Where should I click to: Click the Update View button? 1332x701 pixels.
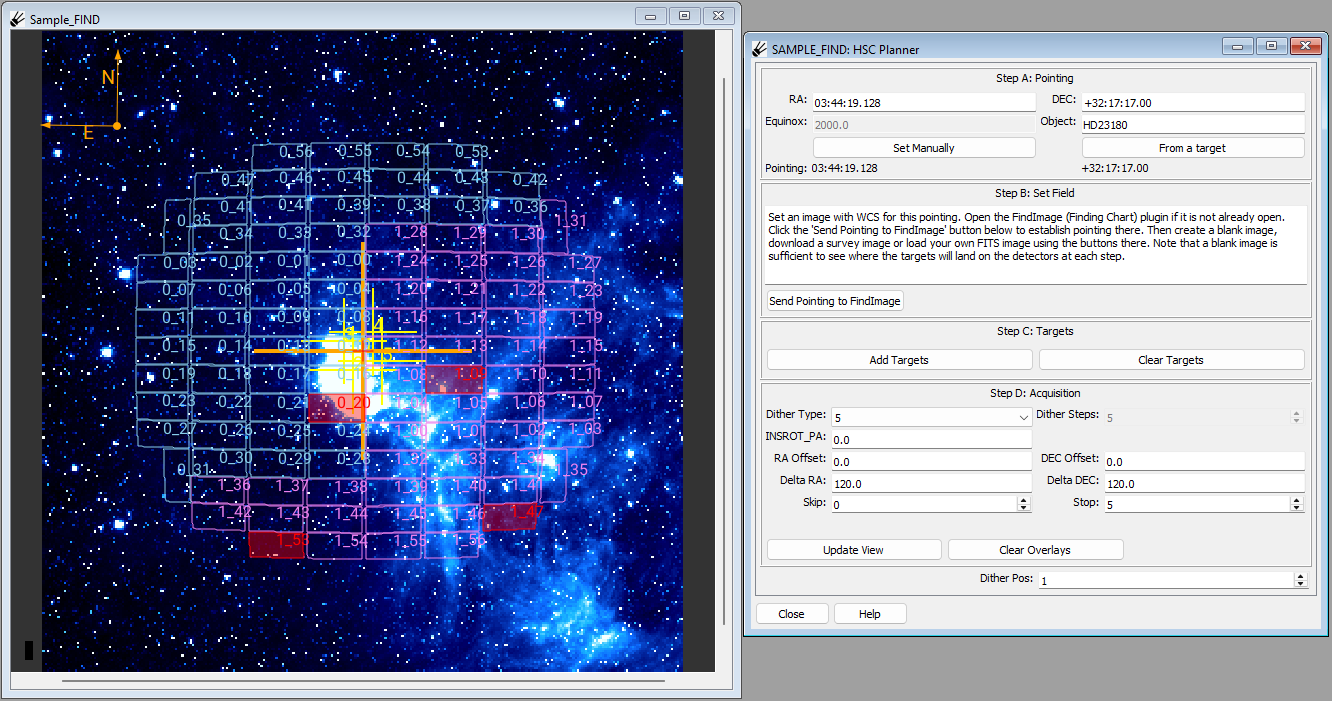coord(854,550)
